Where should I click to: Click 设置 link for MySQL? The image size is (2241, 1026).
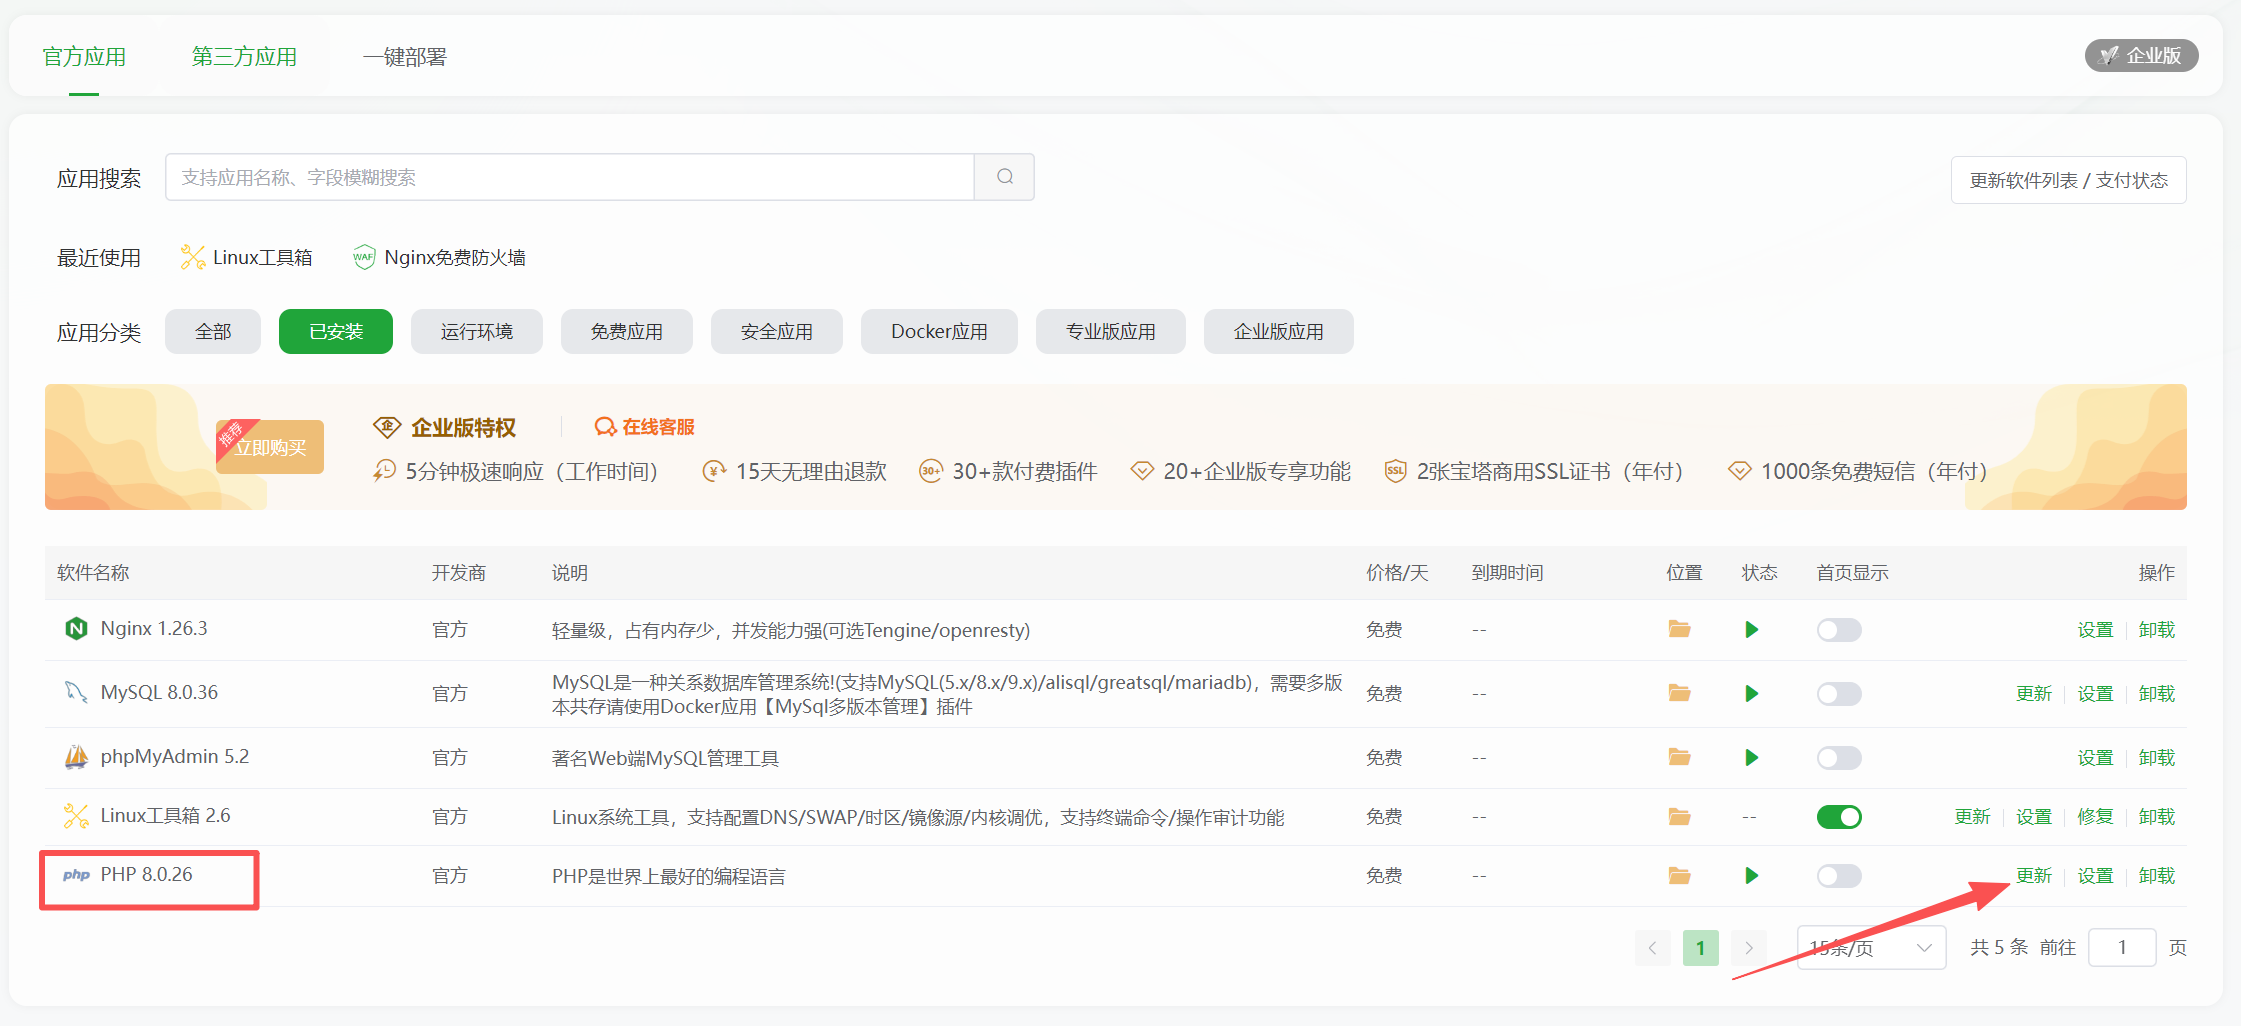(2095, 693)
